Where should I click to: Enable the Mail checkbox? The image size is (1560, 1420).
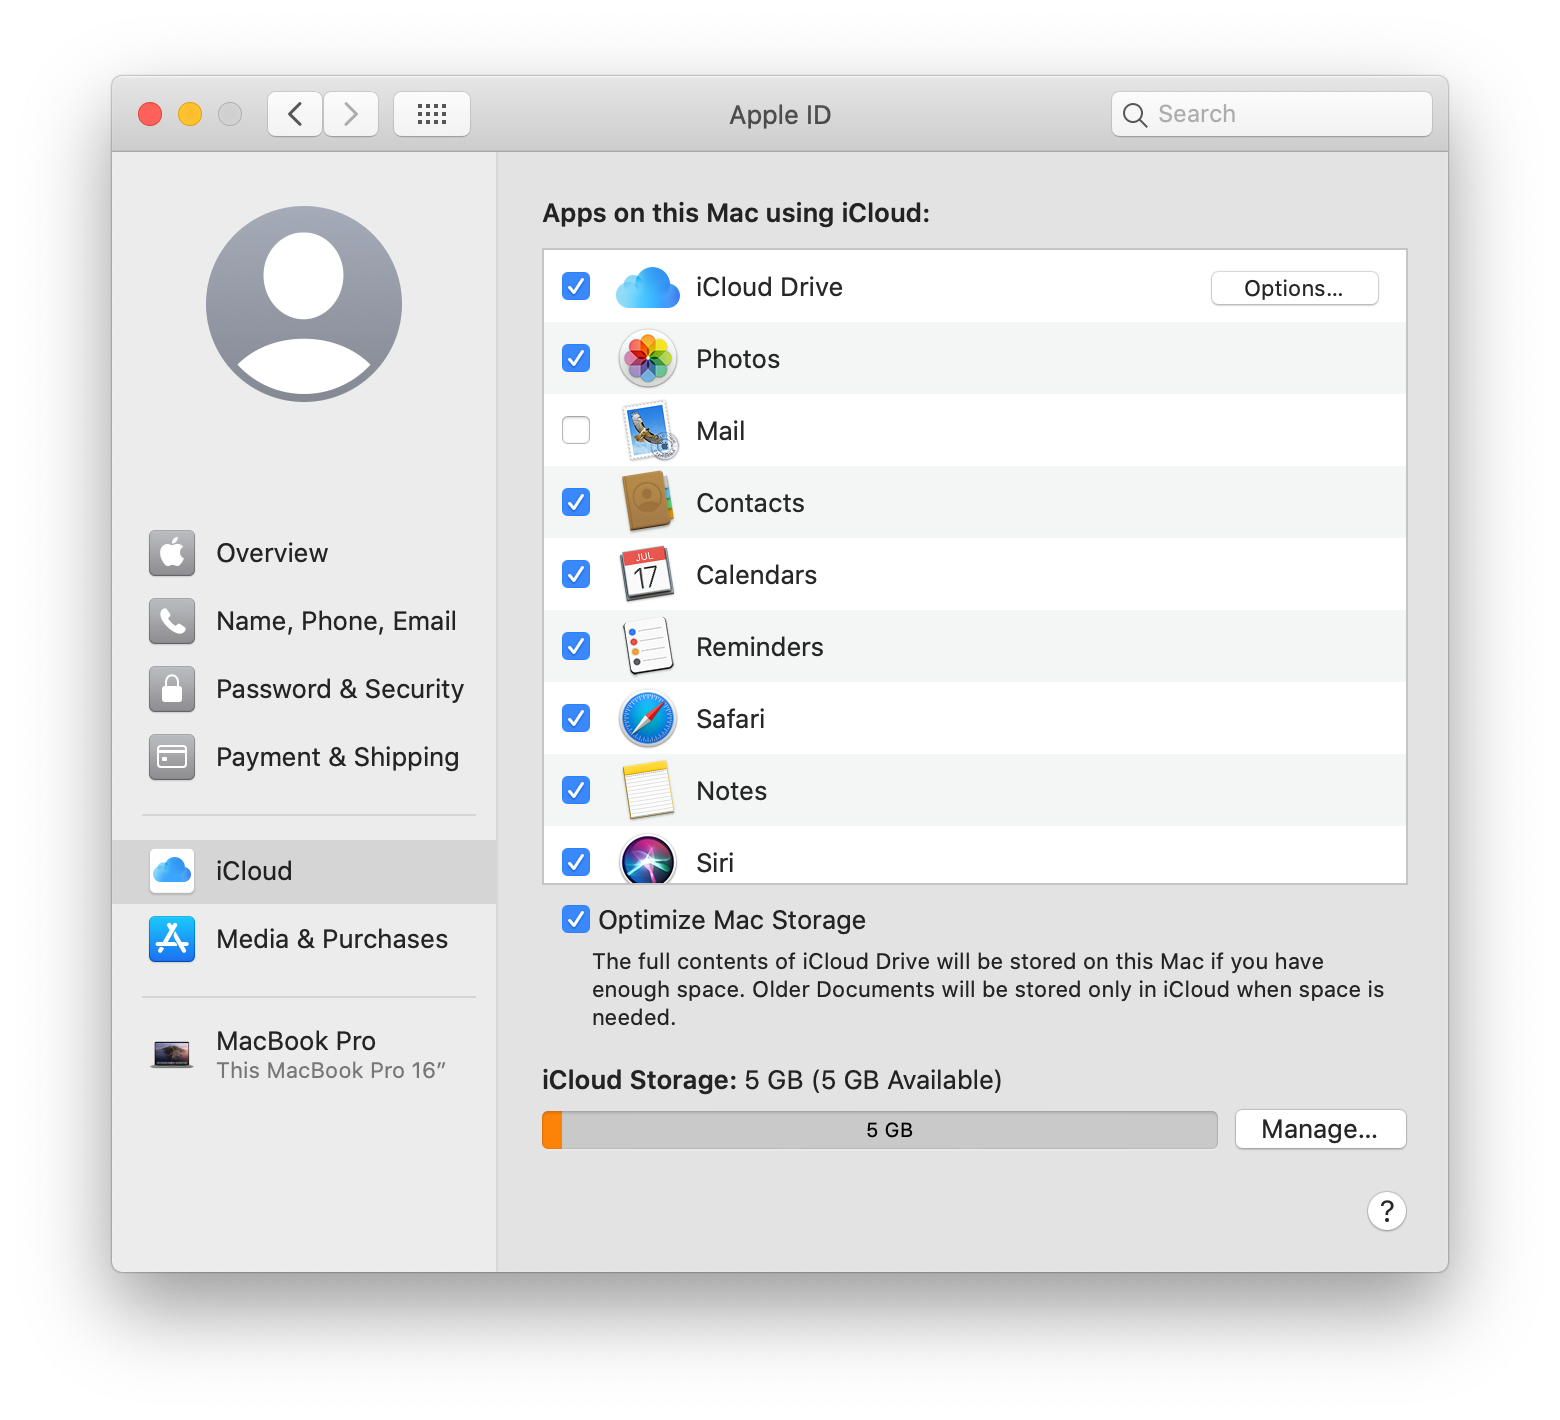(x=576, y=430)
